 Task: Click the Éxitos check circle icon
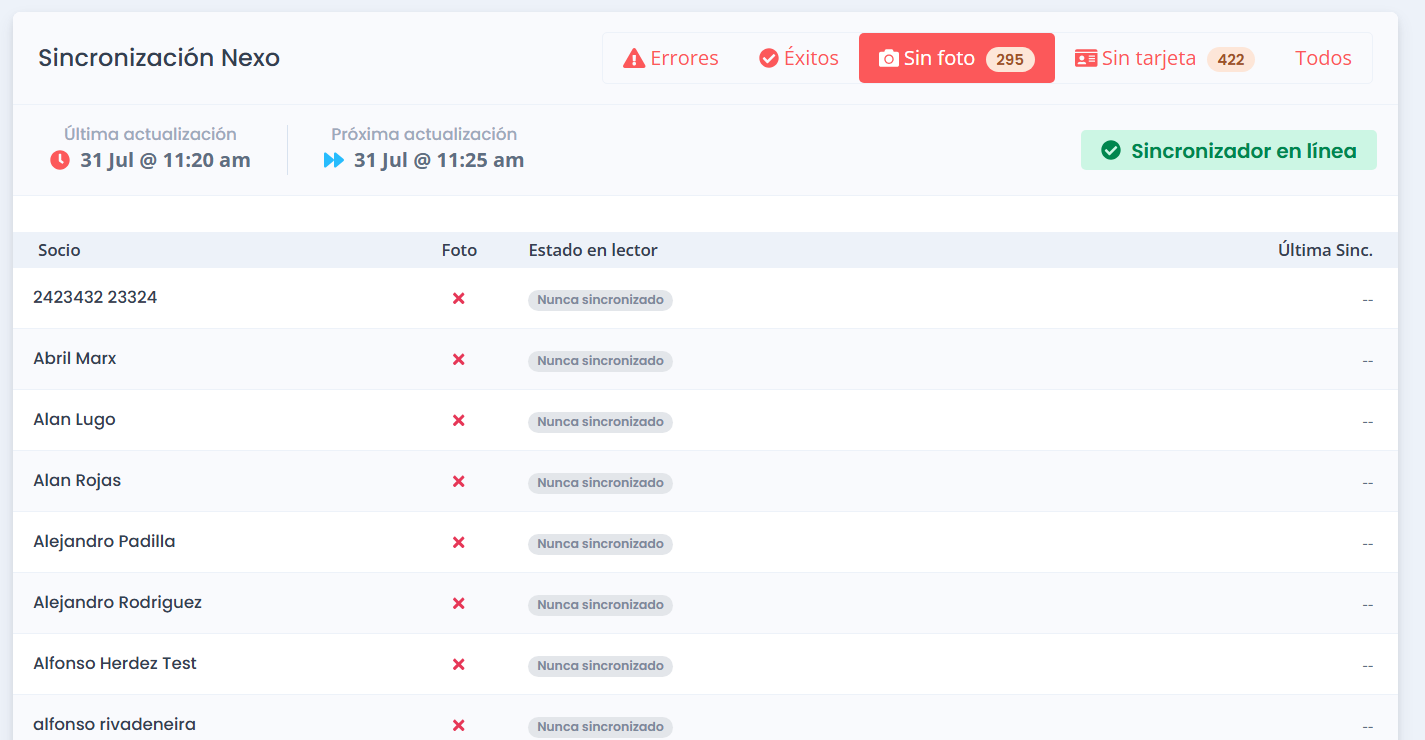click(769, 59)
